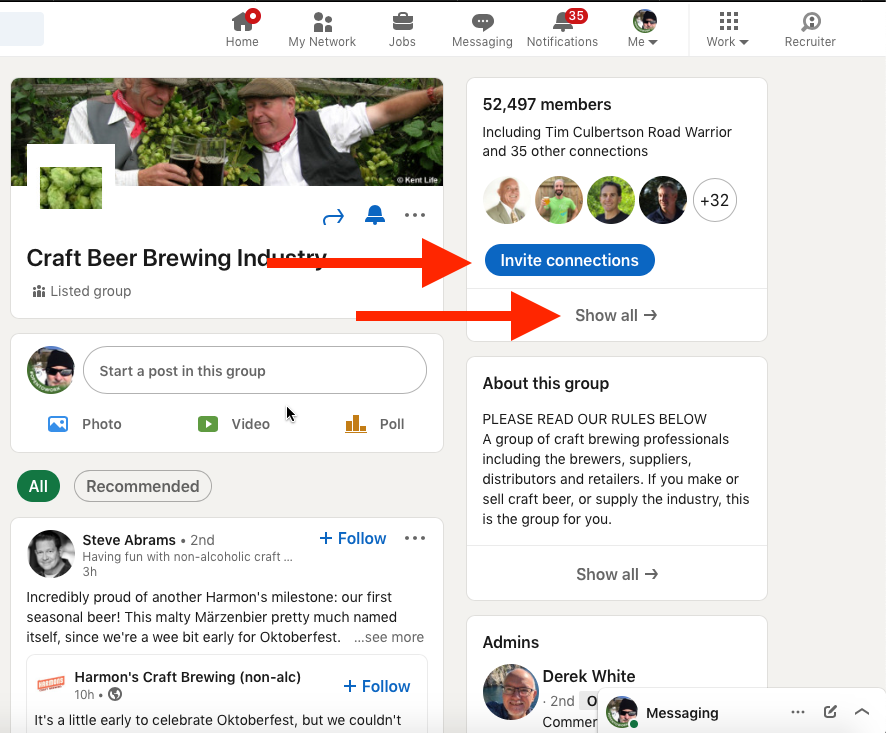The height and width of the screenshot is (733, 886).
Task: Open the member avatar with green shirt
Action: pos(559,200)
